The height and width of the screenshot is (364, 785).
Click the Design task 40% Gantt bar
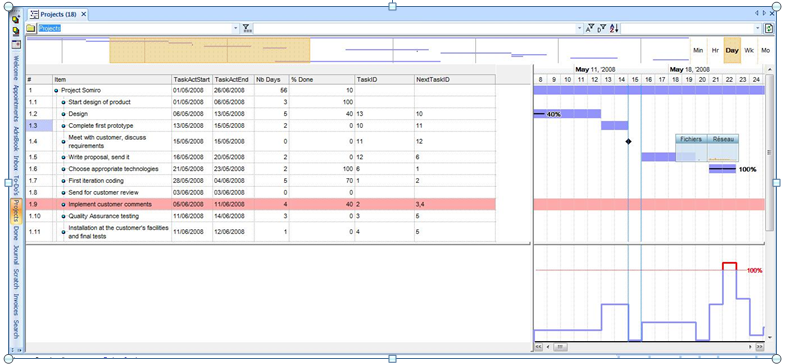(x=567, y=114)
